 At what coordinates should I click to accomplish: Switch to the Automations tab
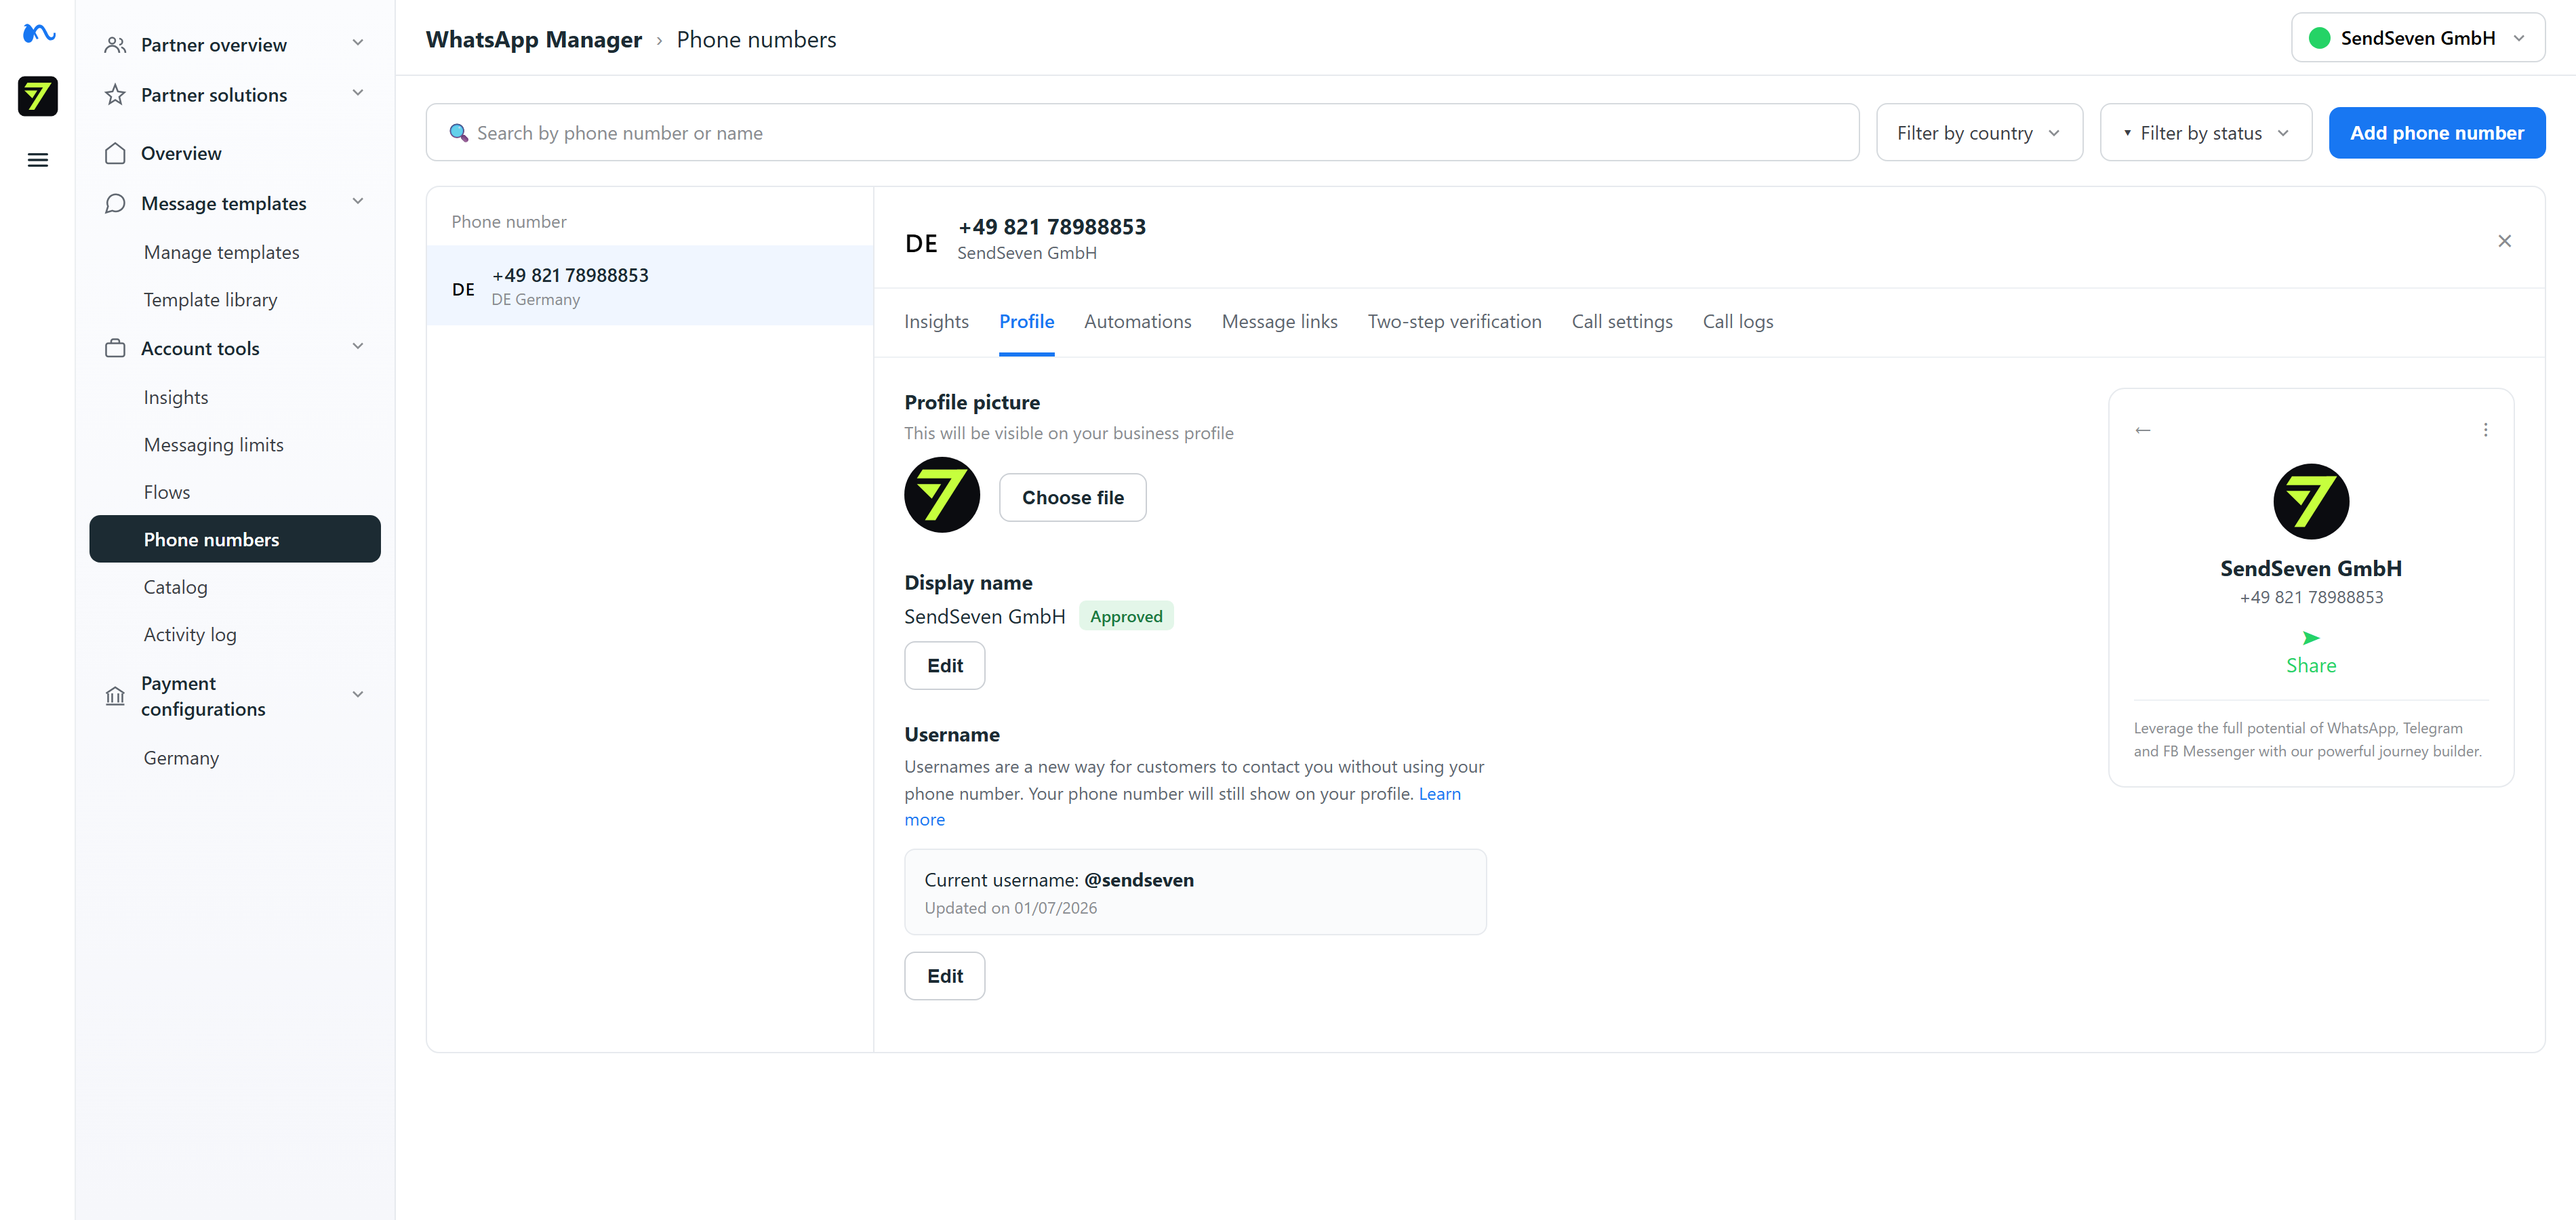[x=1137, y=321]
